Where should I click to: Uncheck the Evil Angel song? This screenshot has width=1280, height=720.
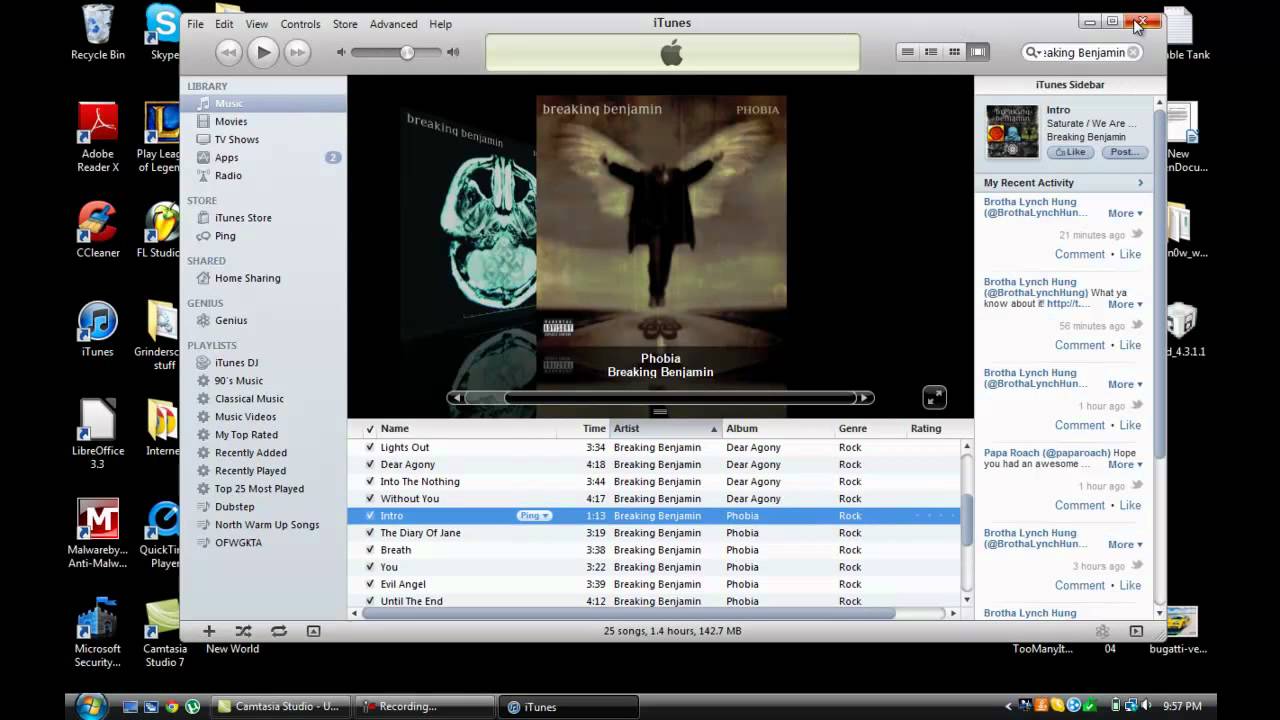coord(370,583)
